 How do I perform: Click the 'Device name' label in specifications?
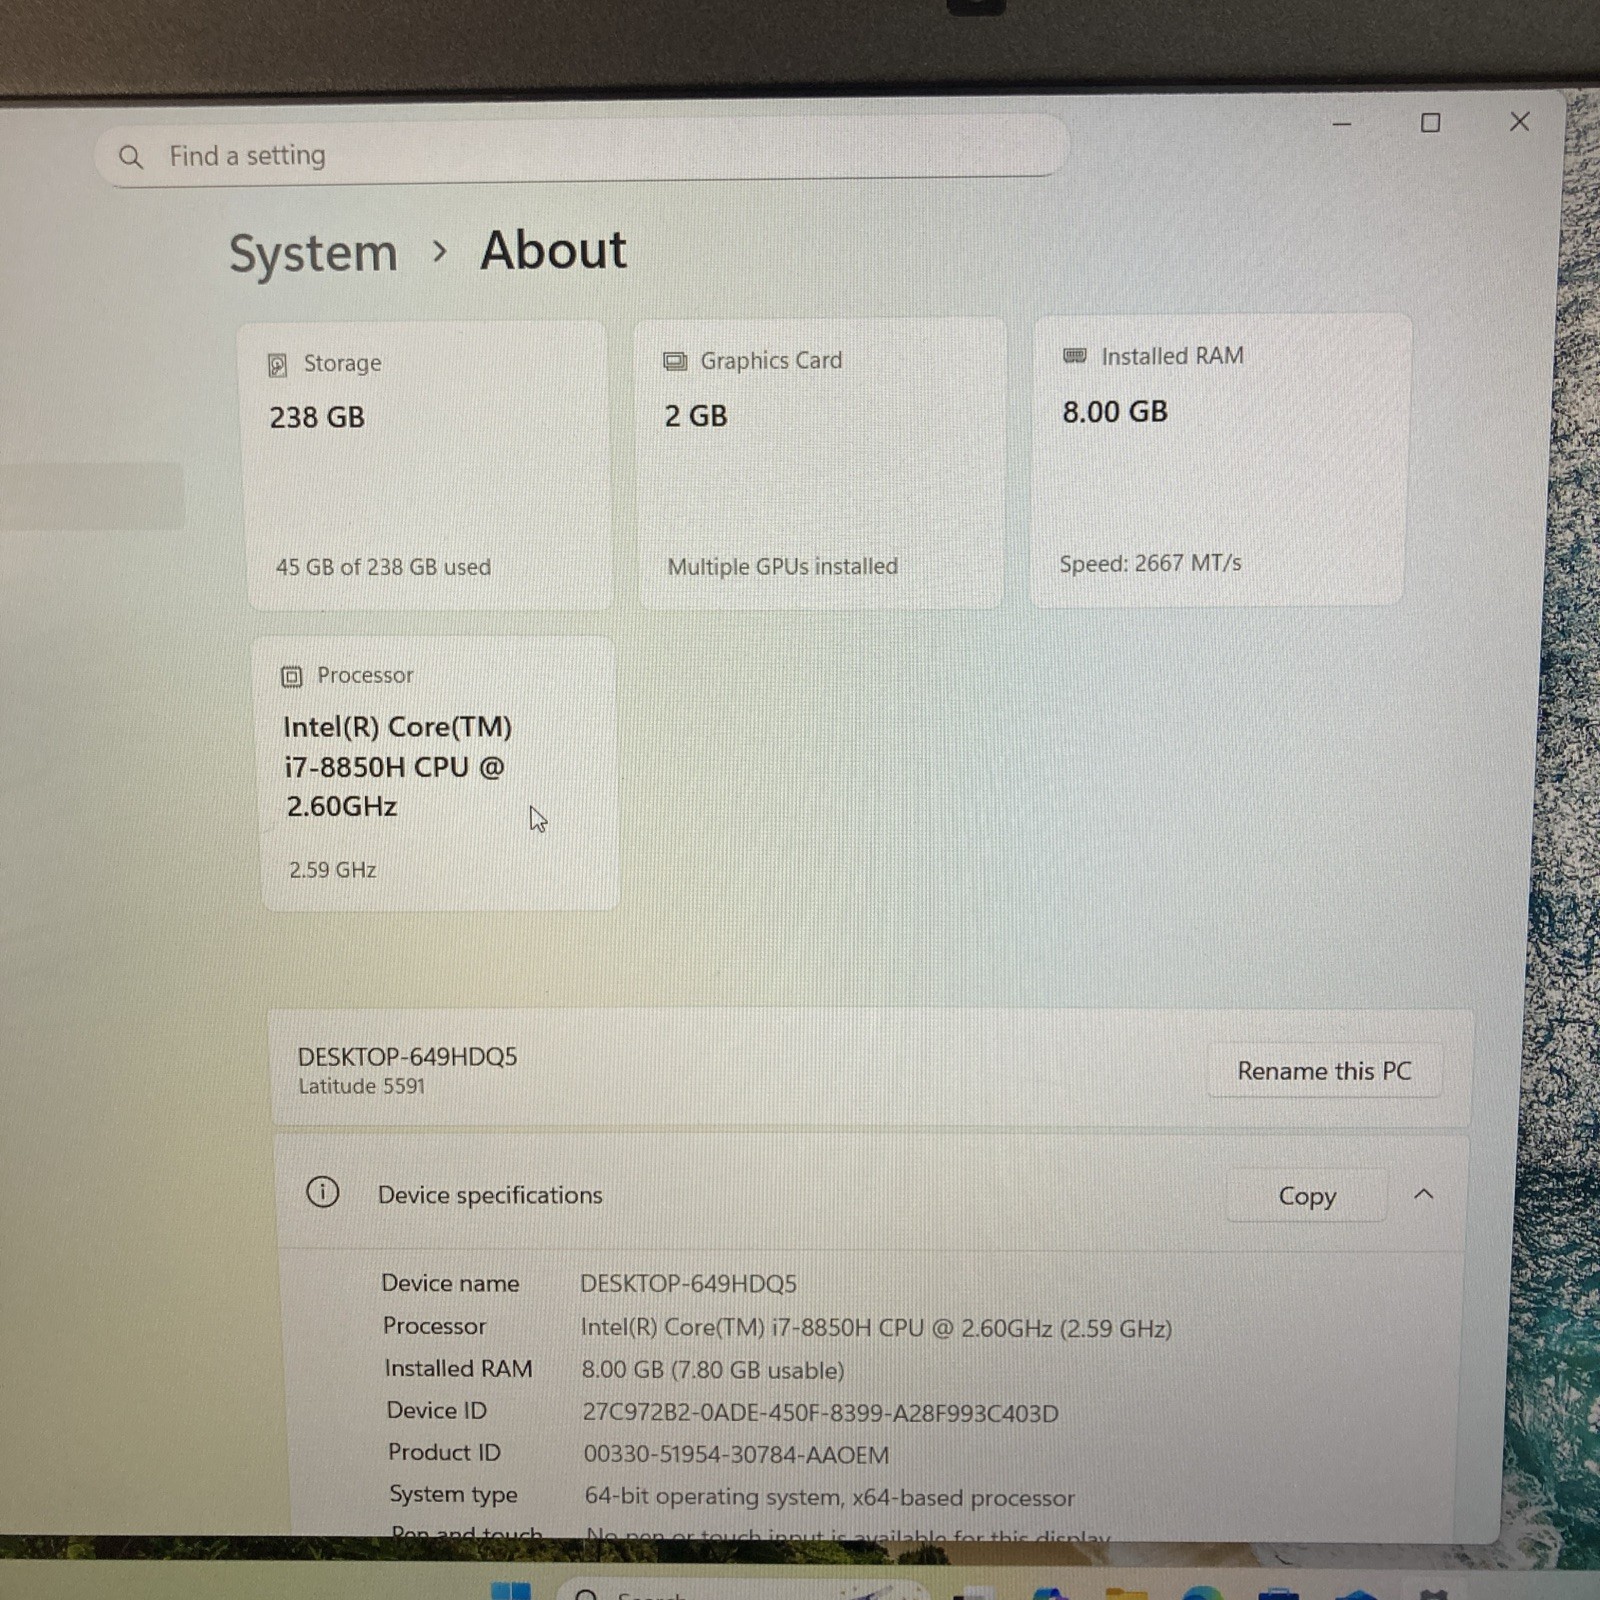(x=450, y=1283)
